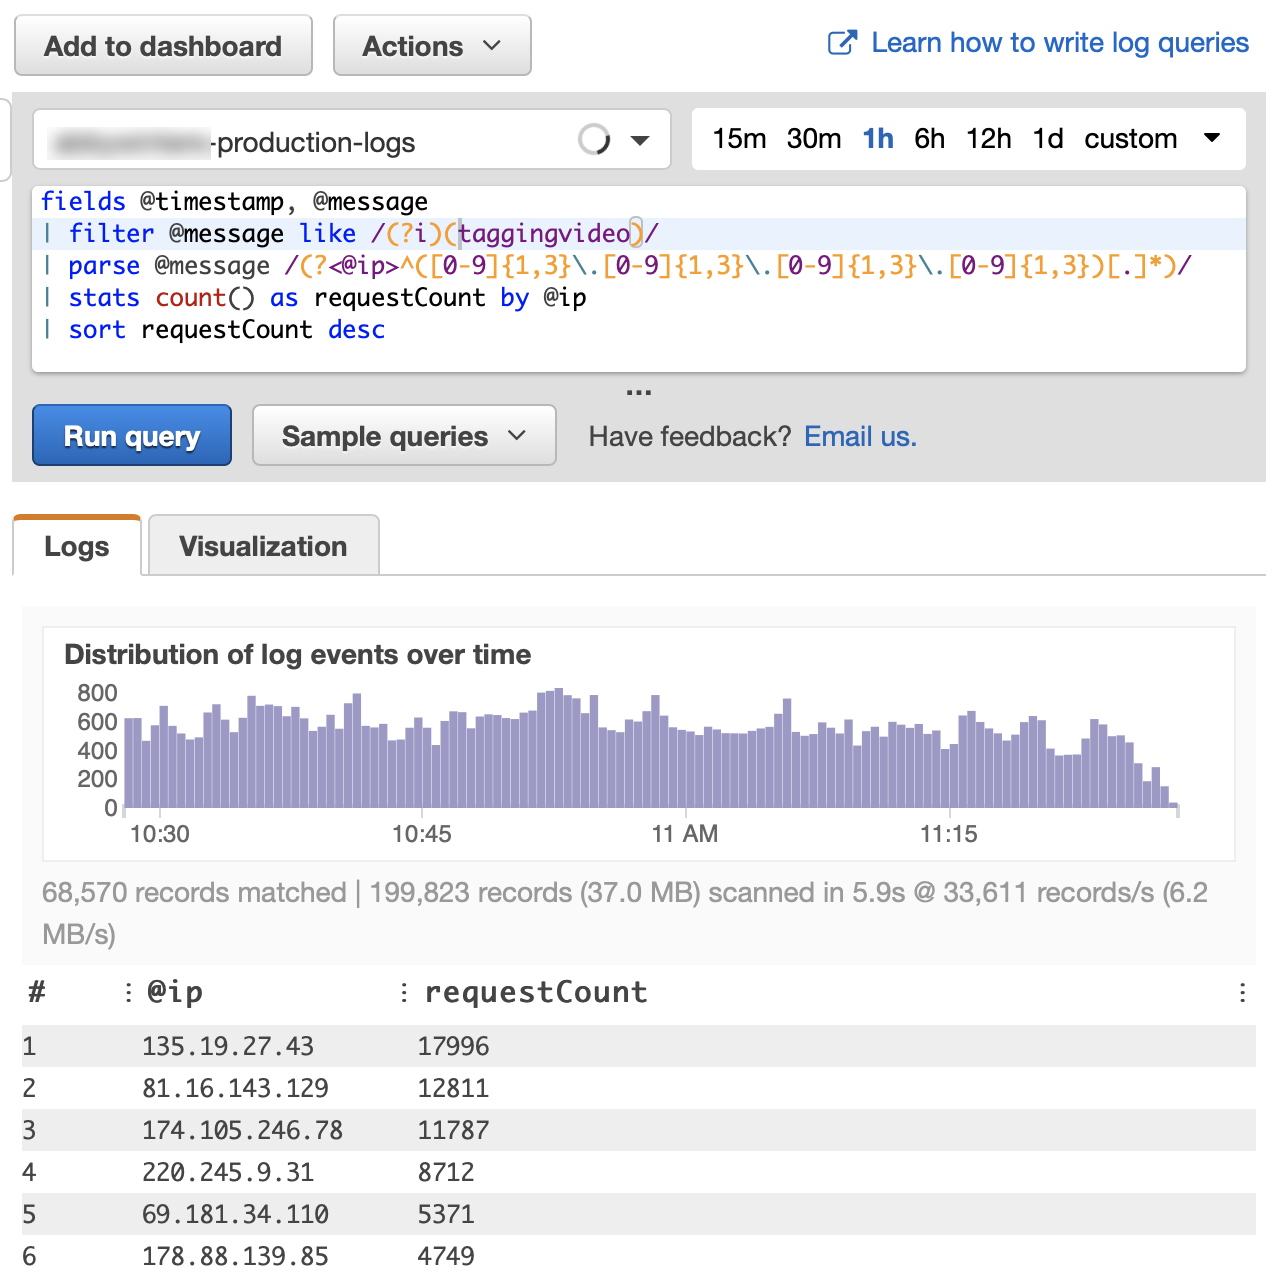Click the requestCount value 12811
1276x1276 pixels.
(x=453, y=1088)
